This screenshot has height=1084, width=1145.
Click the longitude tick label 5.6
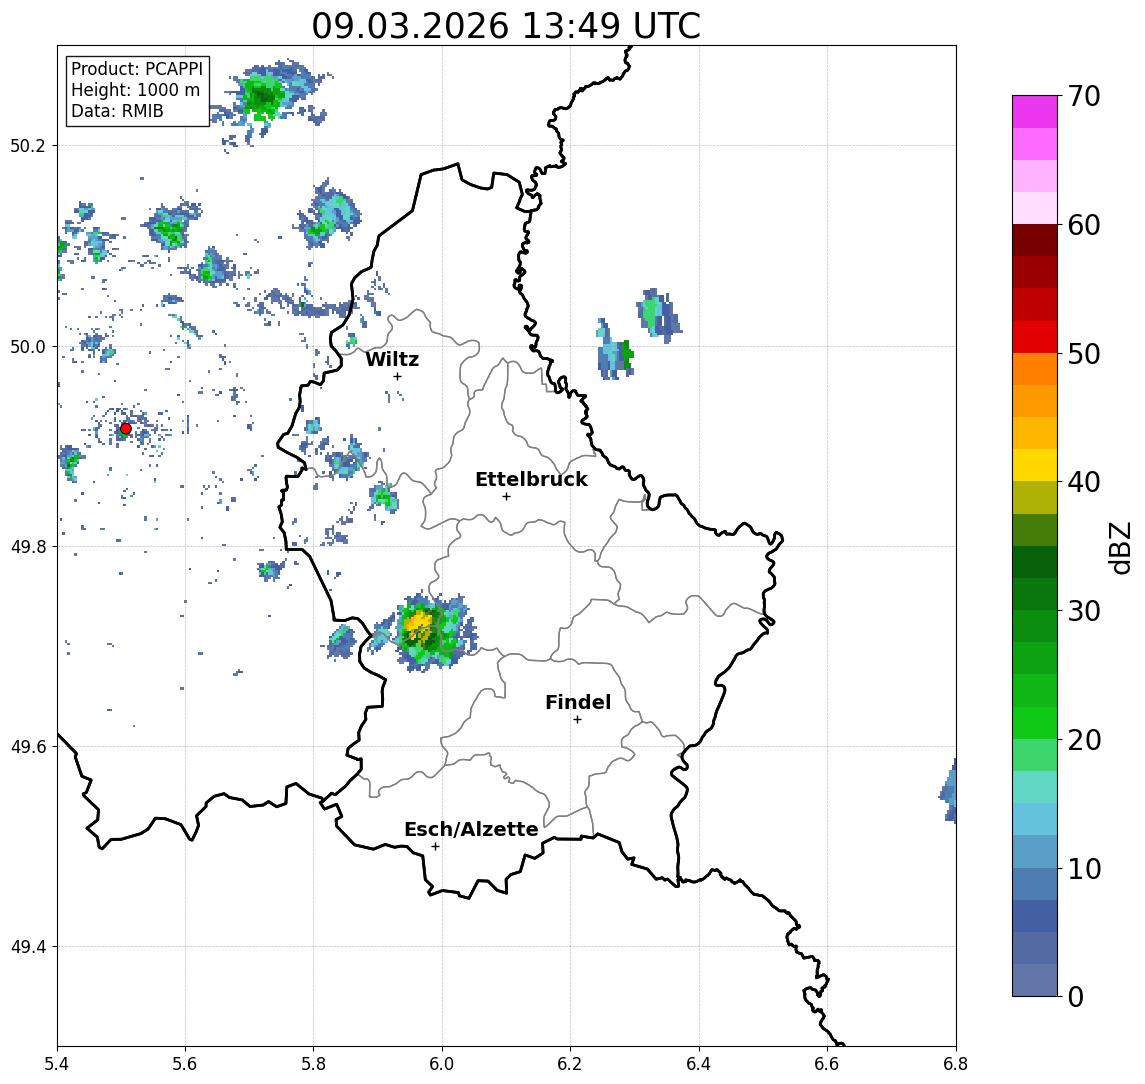[x=185, y=1064]
